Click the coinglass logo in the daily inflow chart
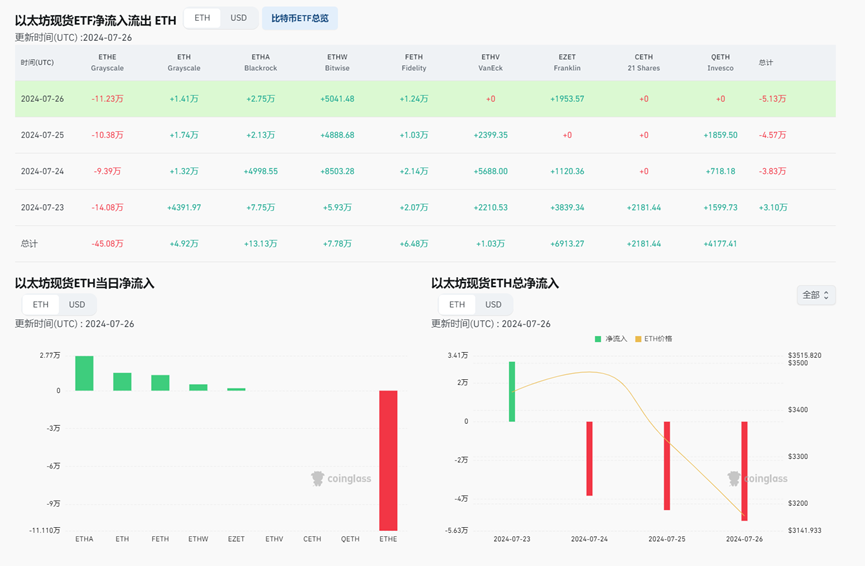 [341, 478]
